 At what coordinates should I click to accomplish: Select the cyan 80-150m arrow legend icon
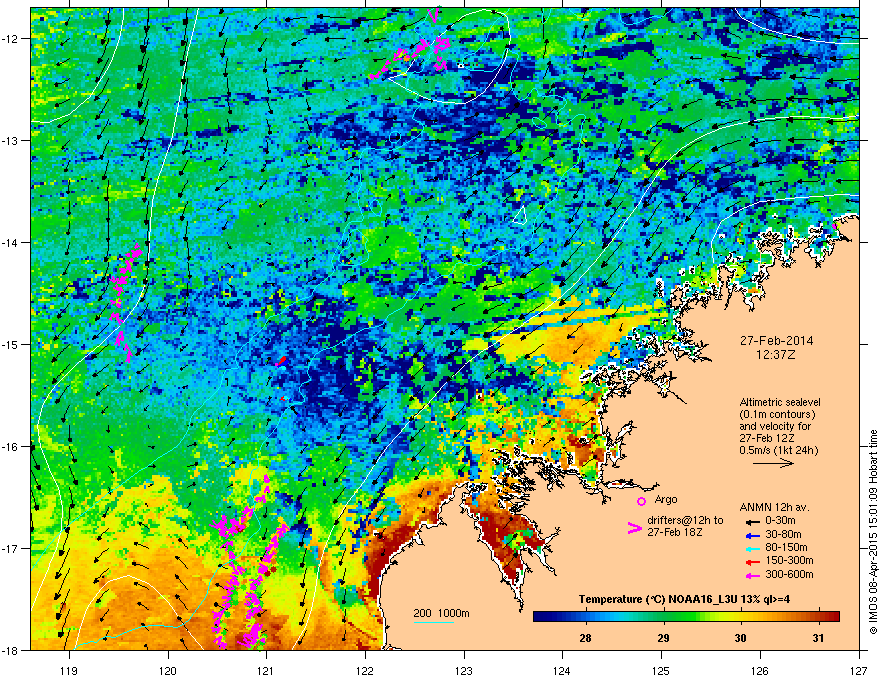click(752, 548)
